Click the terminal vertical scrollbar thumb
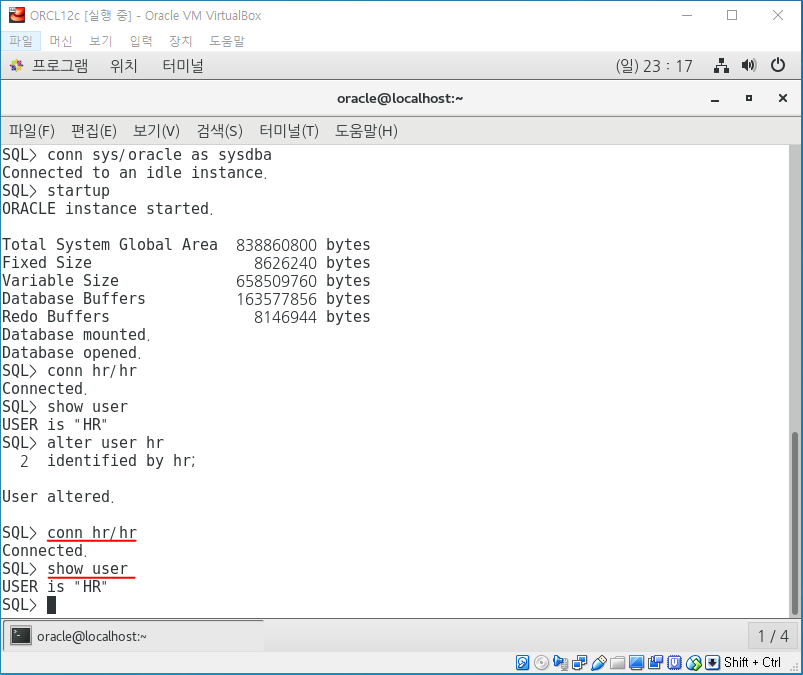 pyautogui.click(x=795, y=523)
